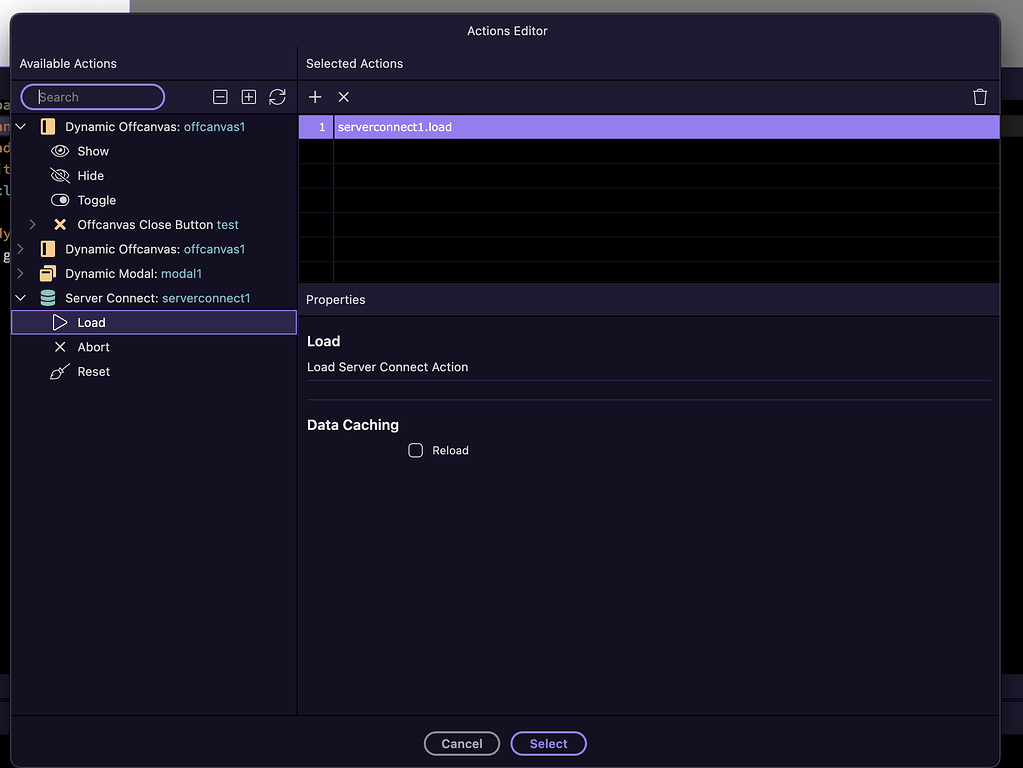Select the Toggle action icon
Image resolution: width=1023 pixels, height=768 pixels.
click(60, 200)
